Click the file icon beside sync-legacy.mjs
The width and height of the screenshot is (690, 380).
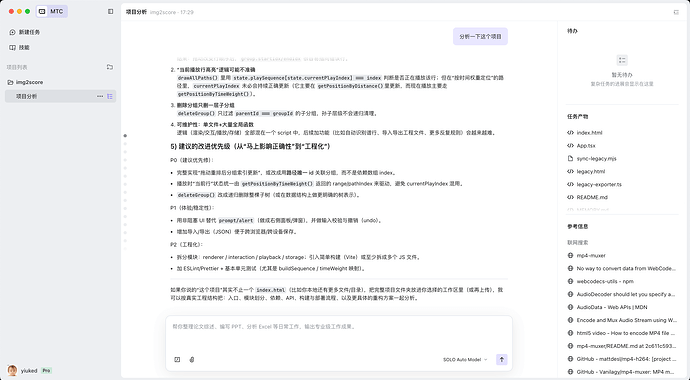coord(570,158)
